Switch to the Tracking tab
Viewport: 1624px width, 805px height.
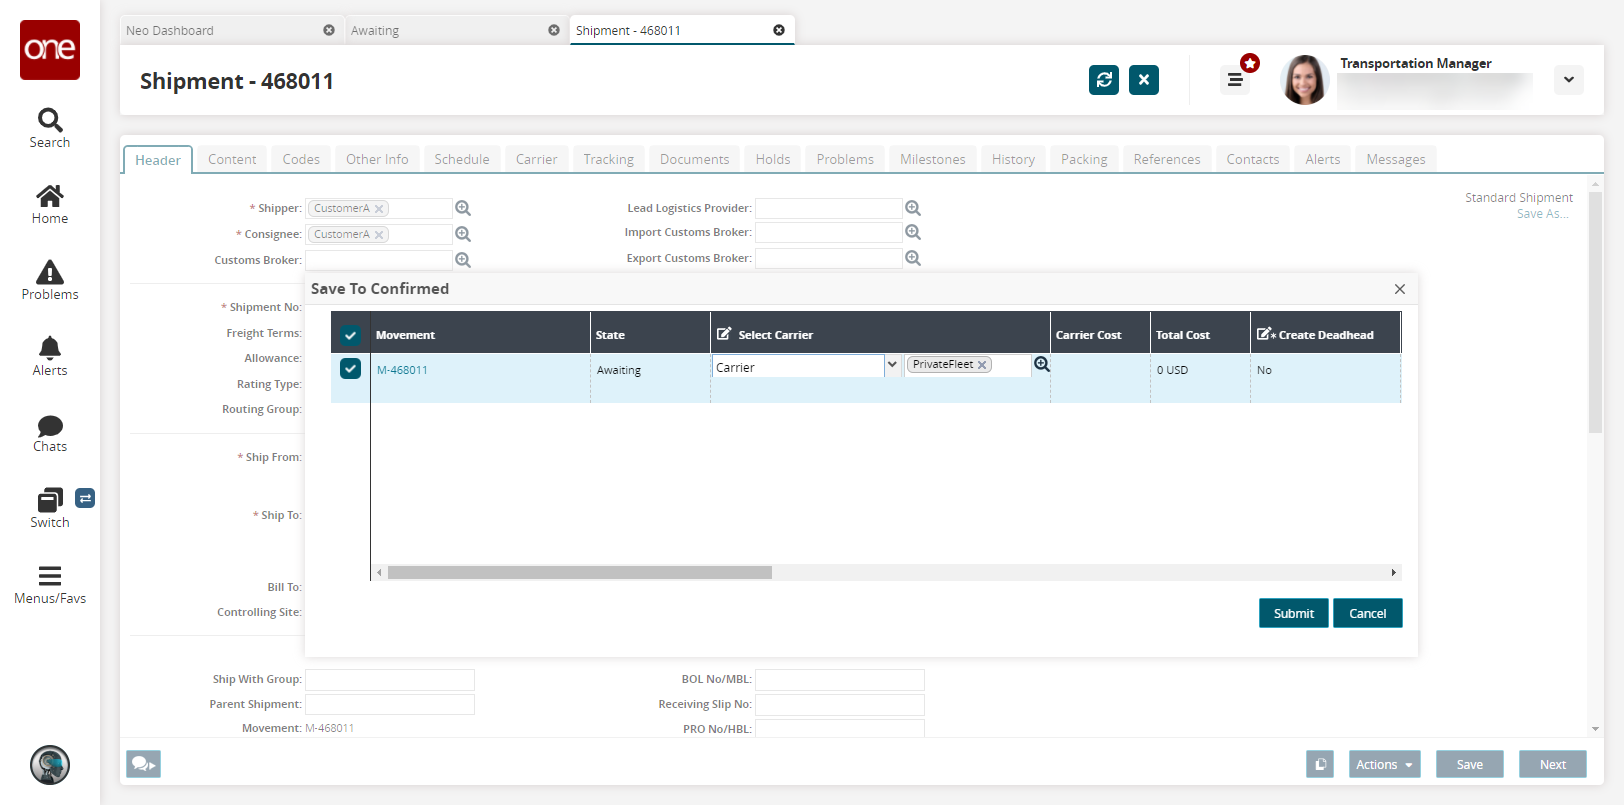608,159
